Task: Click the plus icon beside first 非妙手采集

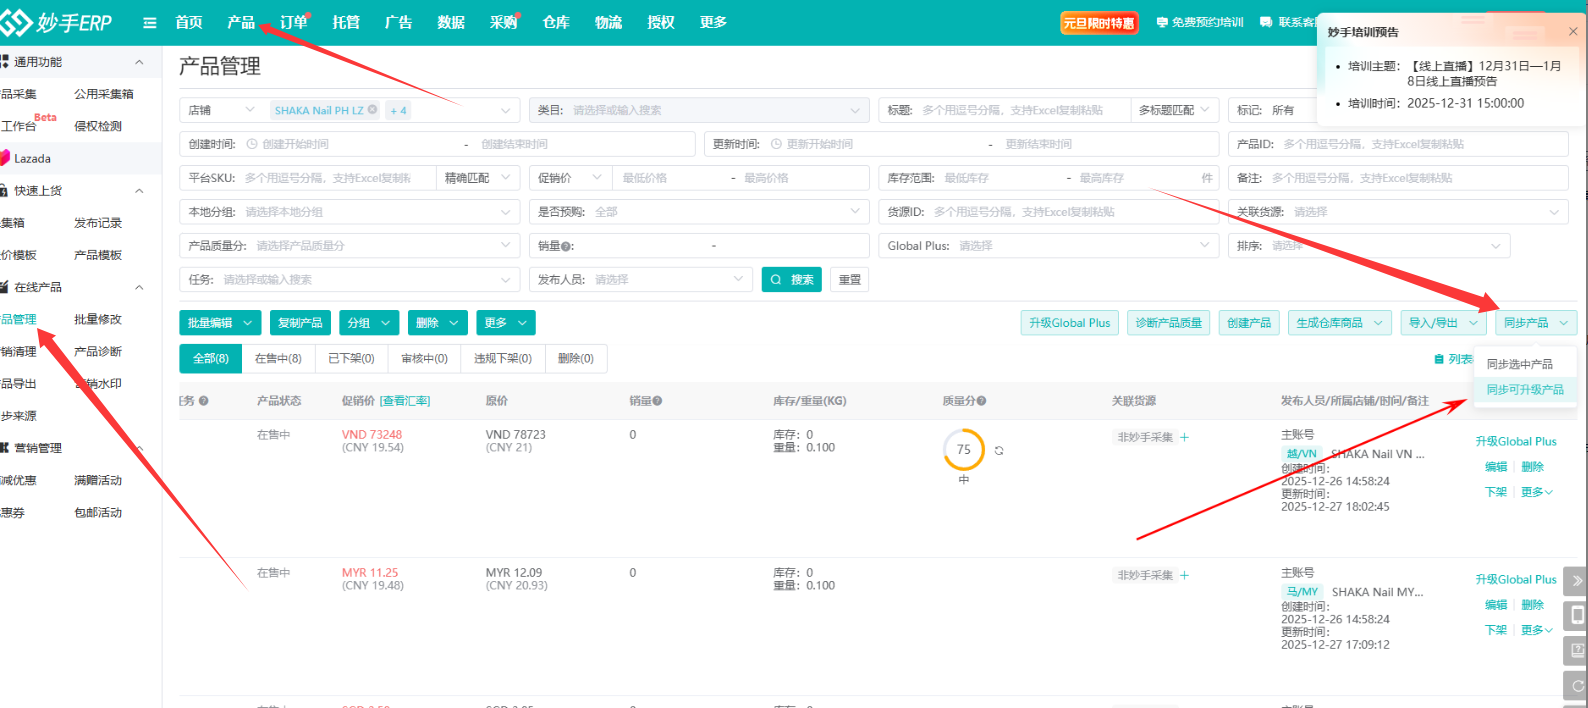Action: point(1185,437)
